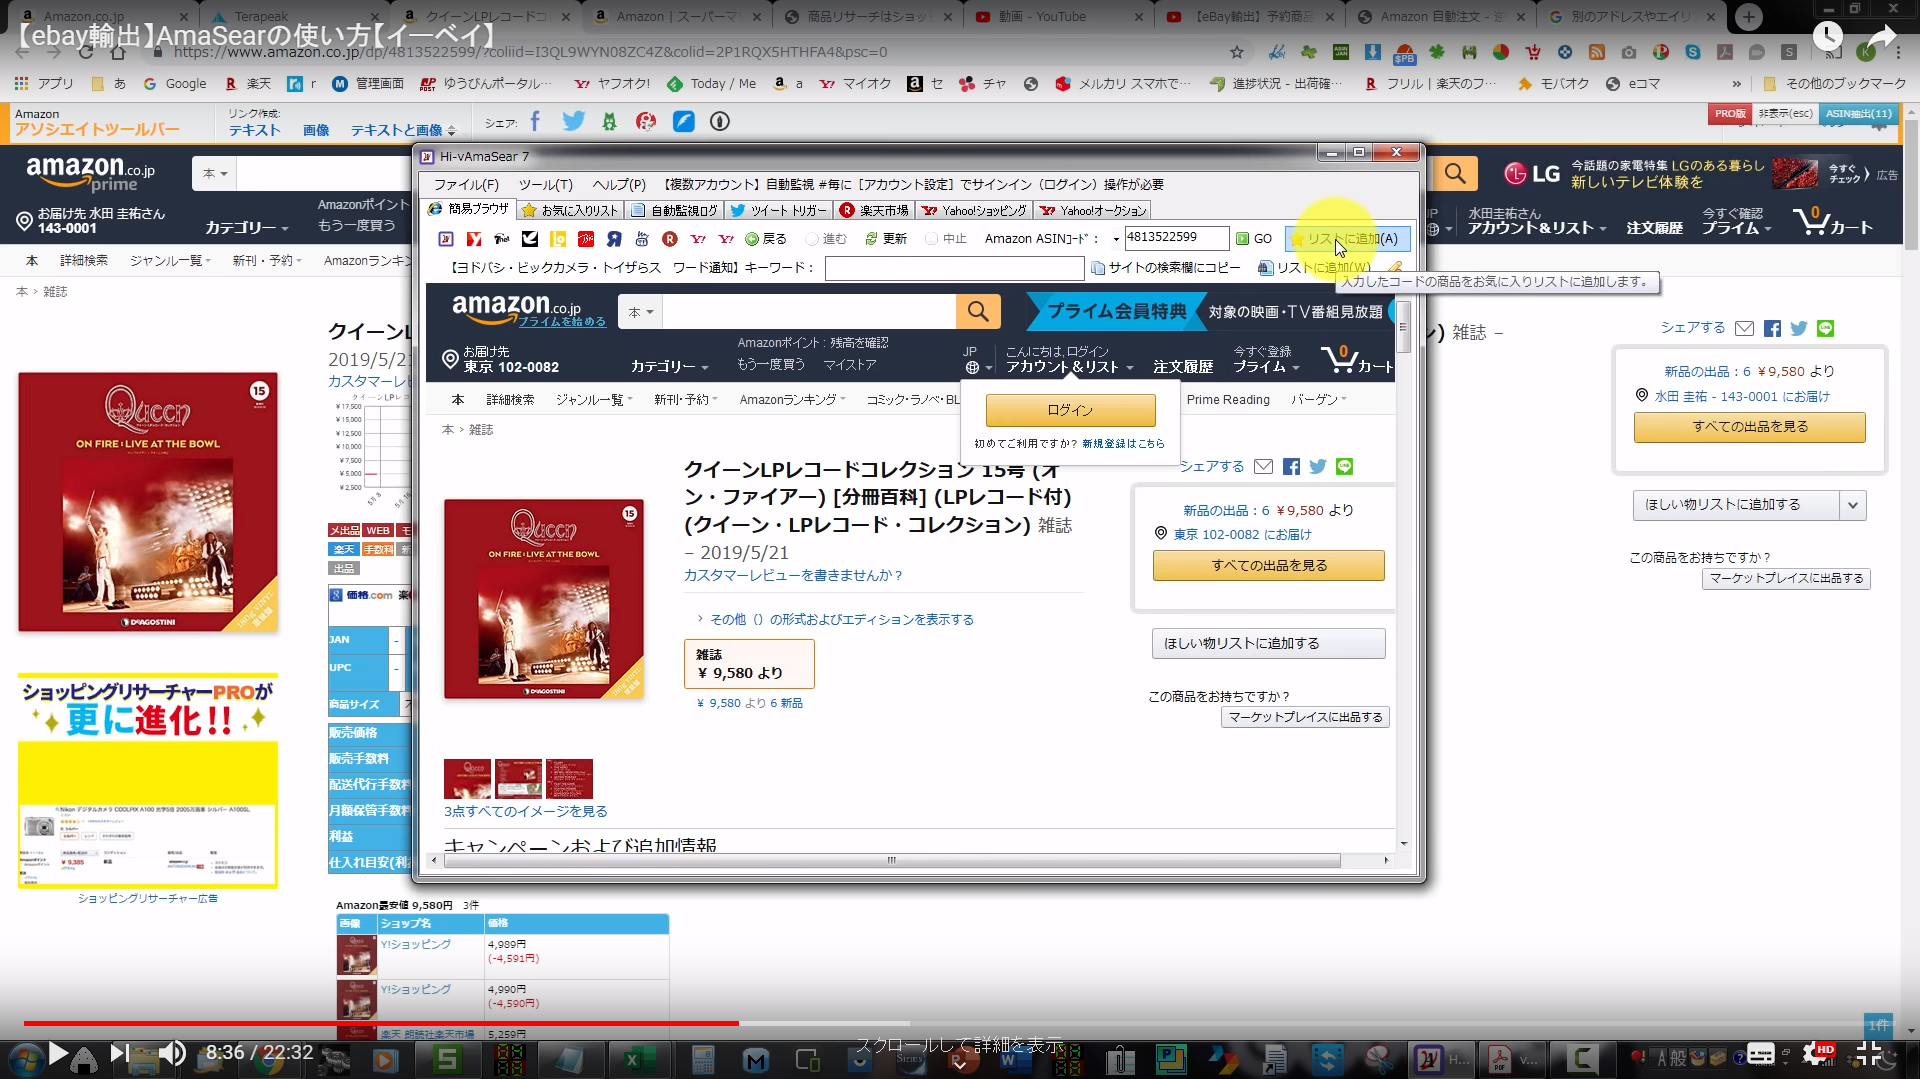Click the blue R shortcut icon in AmaSear toolbar
This screenshot has width=1920, height=1079.
pyautogui.click(x=614, y=239)
